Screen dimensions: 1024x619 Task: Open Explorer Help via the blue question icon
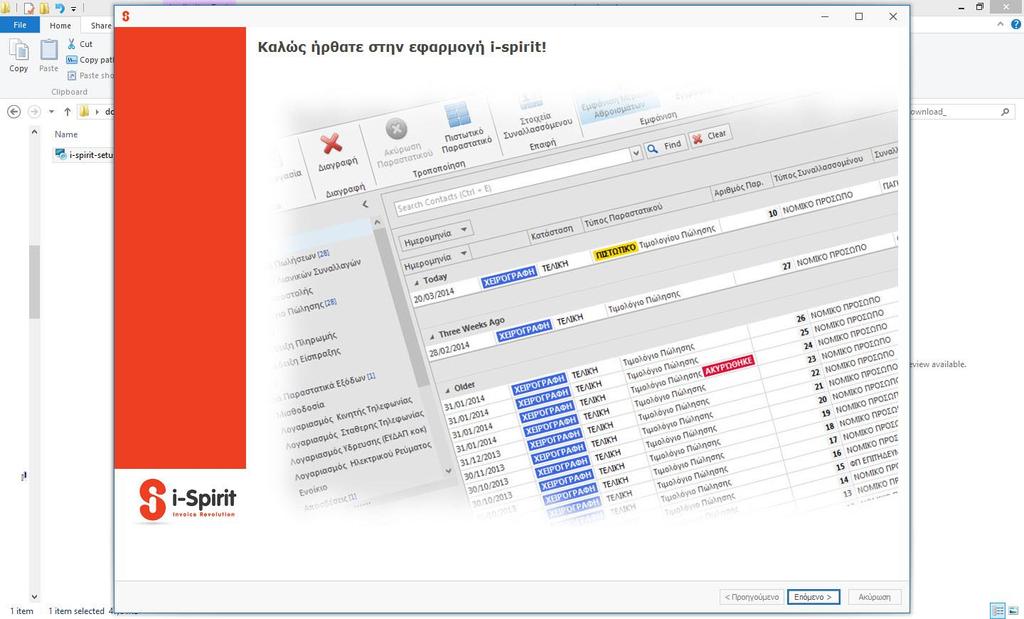point(1016,24)
